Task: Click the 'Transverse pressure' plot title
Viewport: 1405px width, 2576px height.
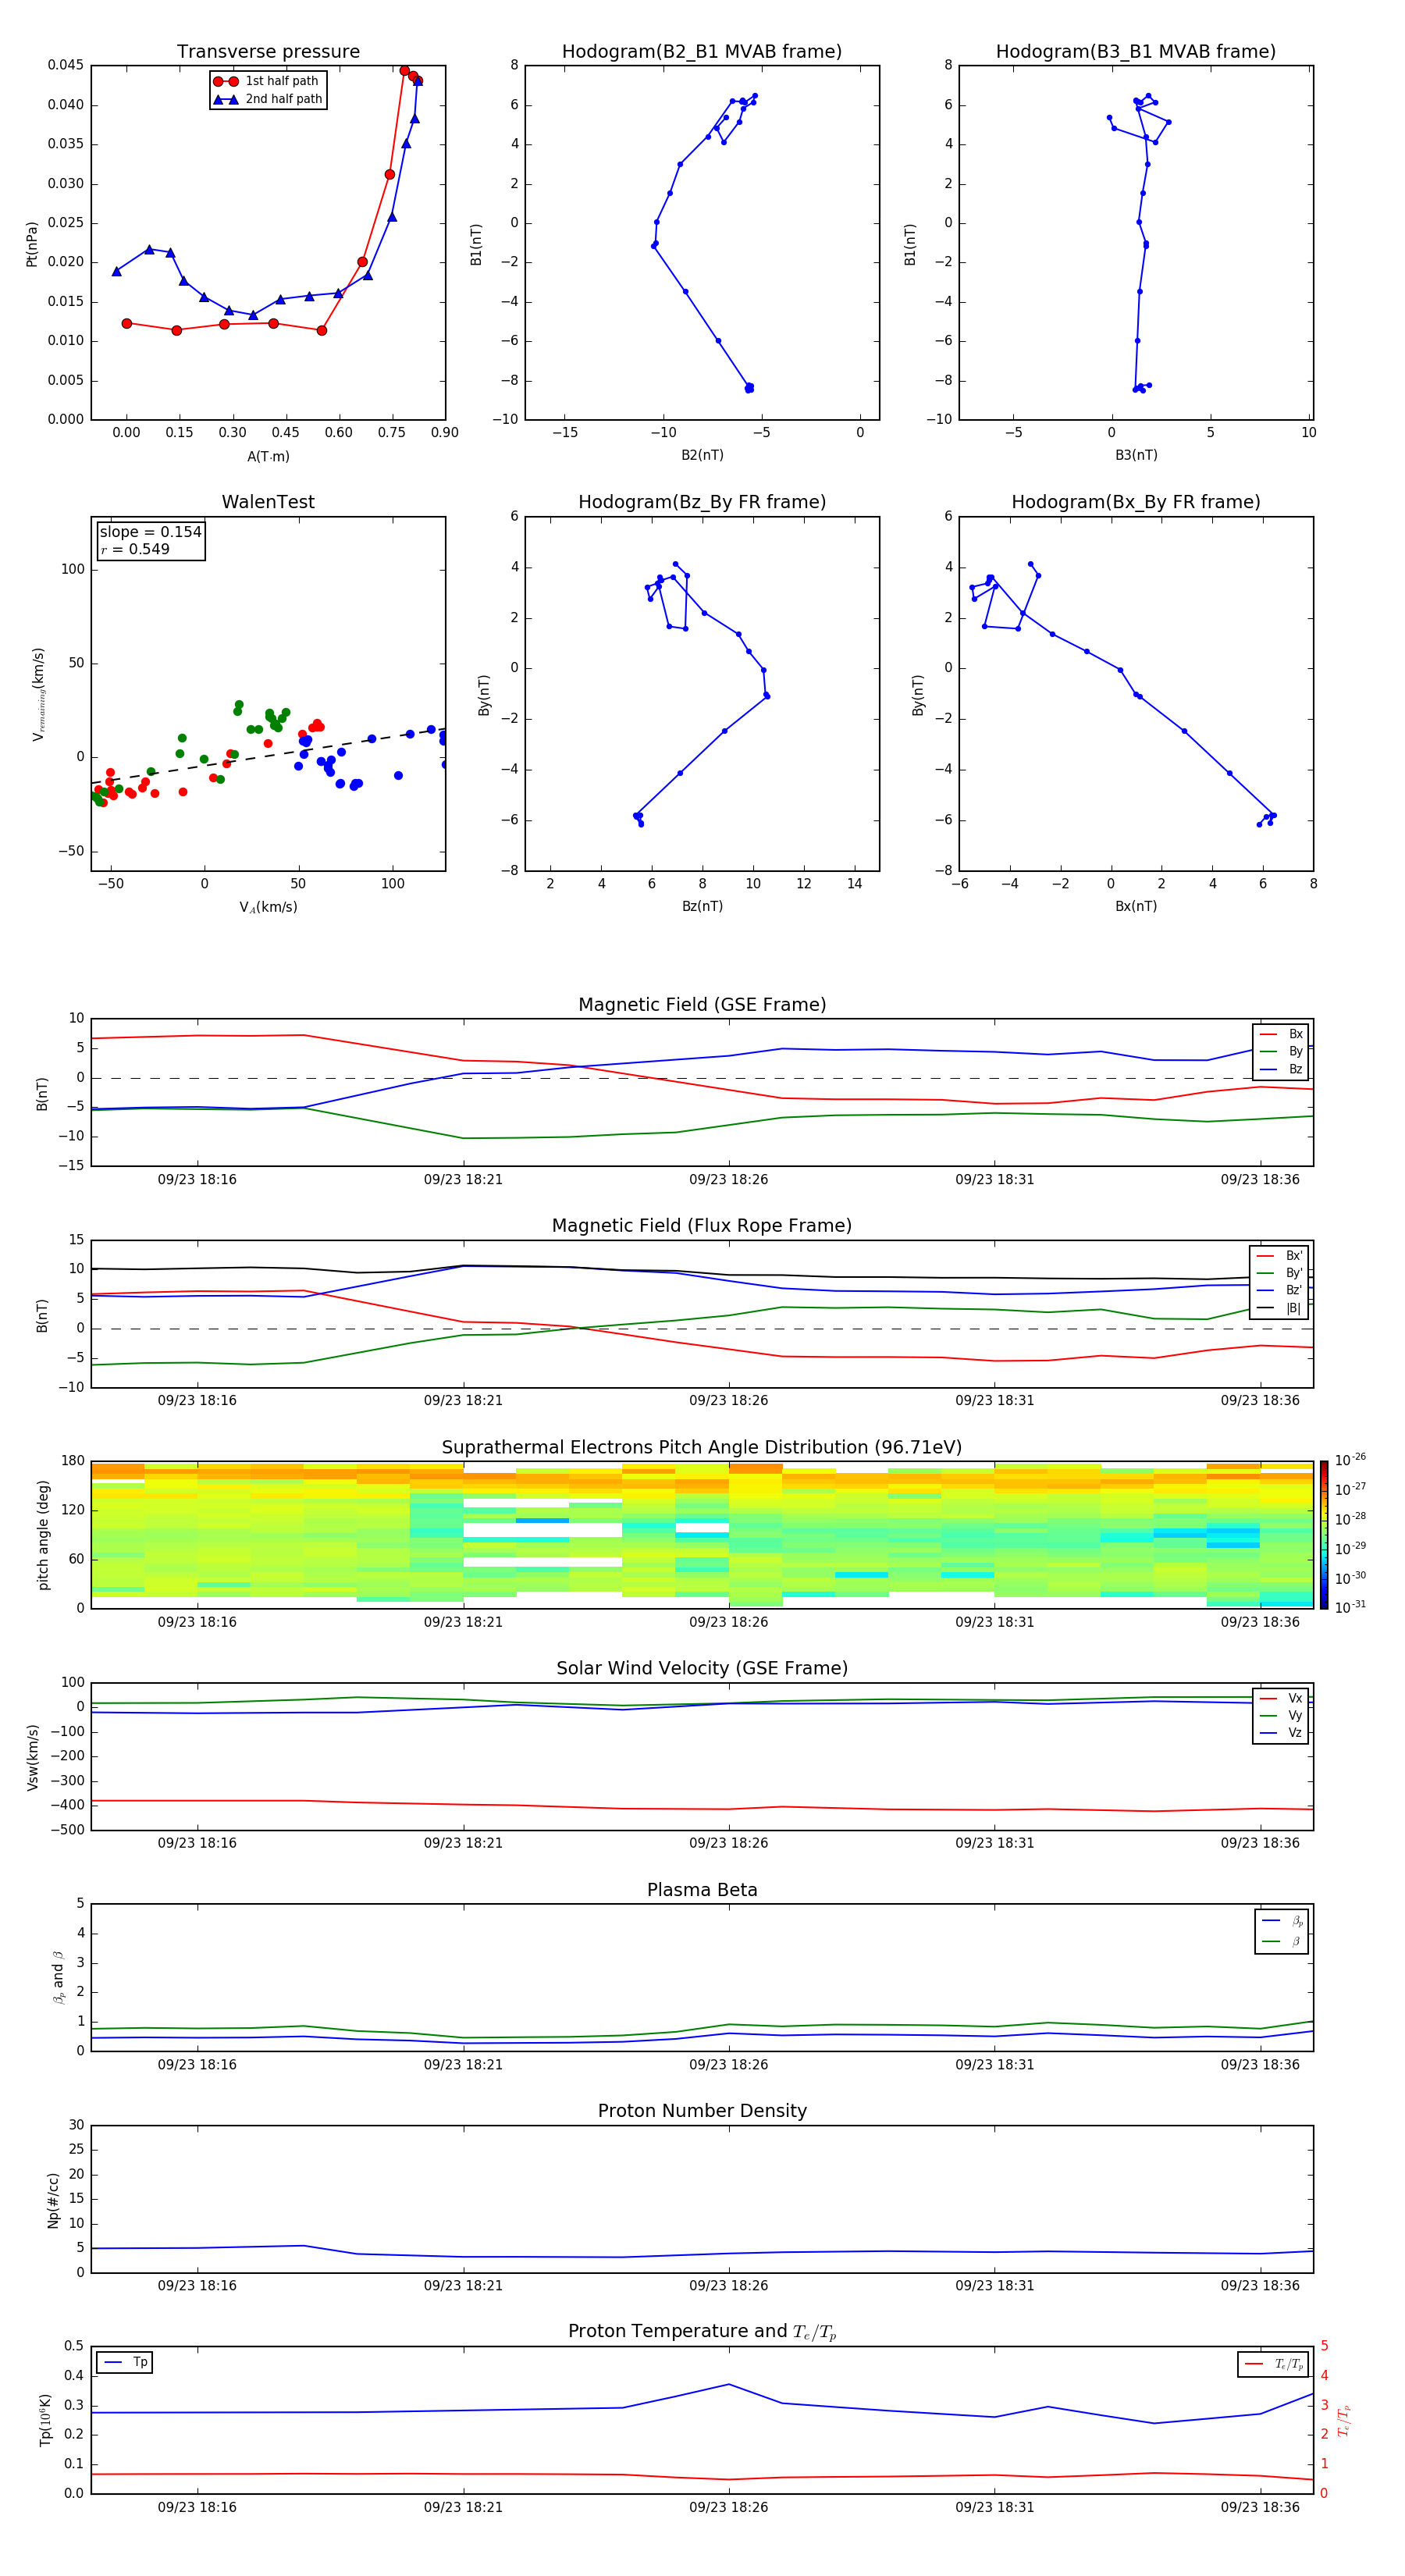Action: click(x=268, y=51)
